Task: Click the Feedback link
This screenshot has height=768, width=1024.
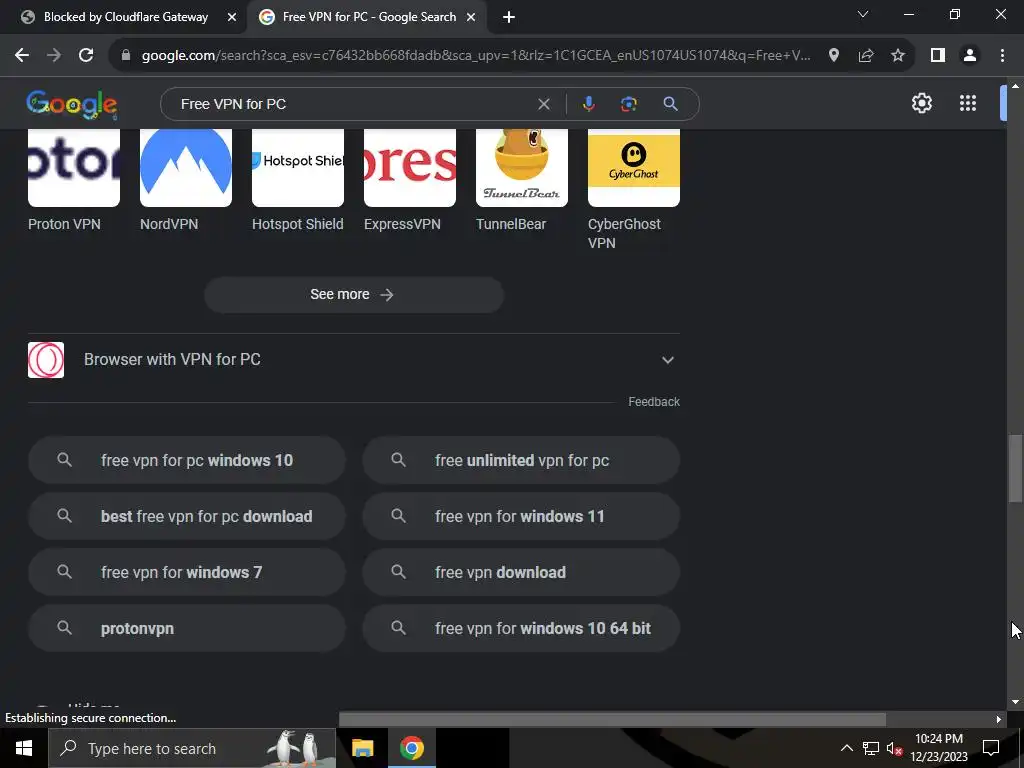Action: point(654,402)
